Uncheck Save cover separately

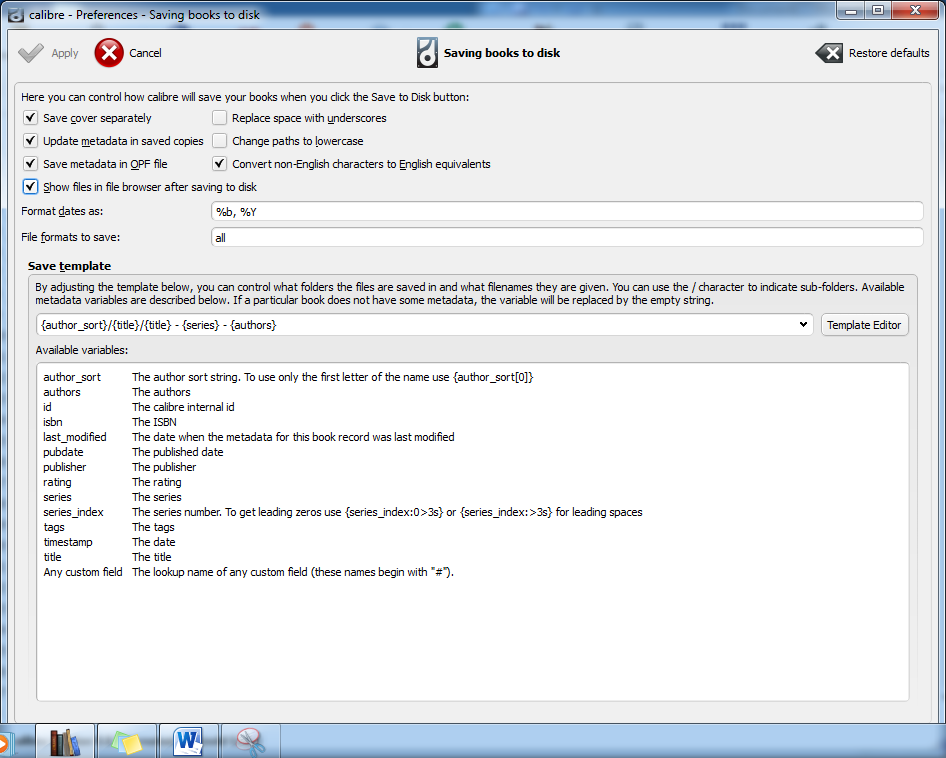pyautogui.click(x=30, y=118)
